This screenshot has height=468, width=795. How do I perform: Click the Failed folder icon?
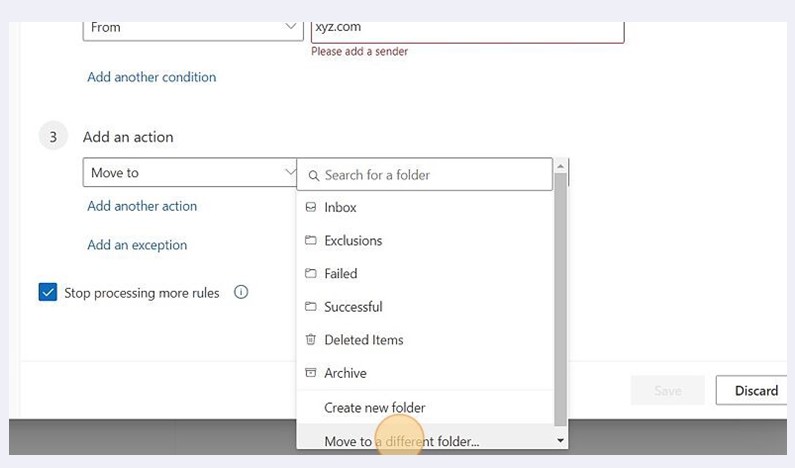tap(311, 273)
